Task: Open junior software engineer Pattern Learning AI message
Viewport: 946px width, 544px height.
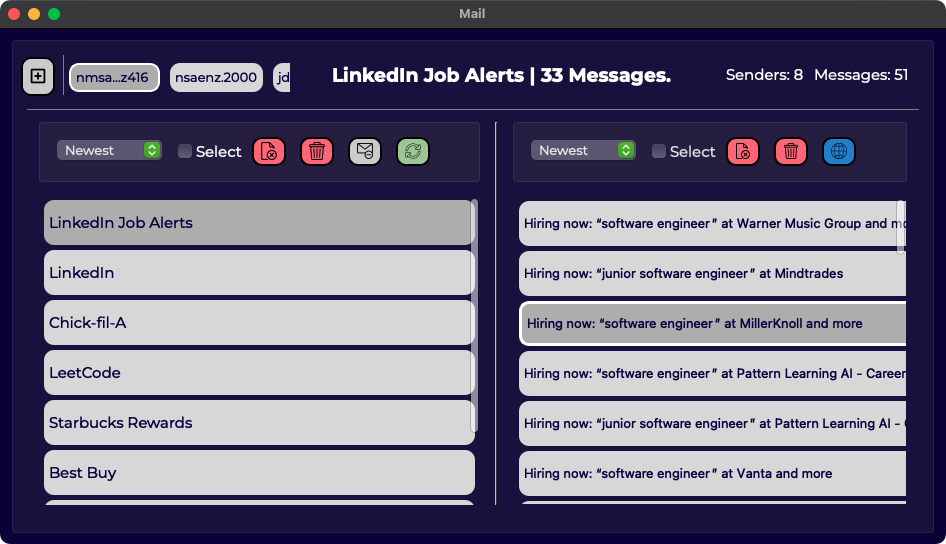Action: (x=712, y=423)
